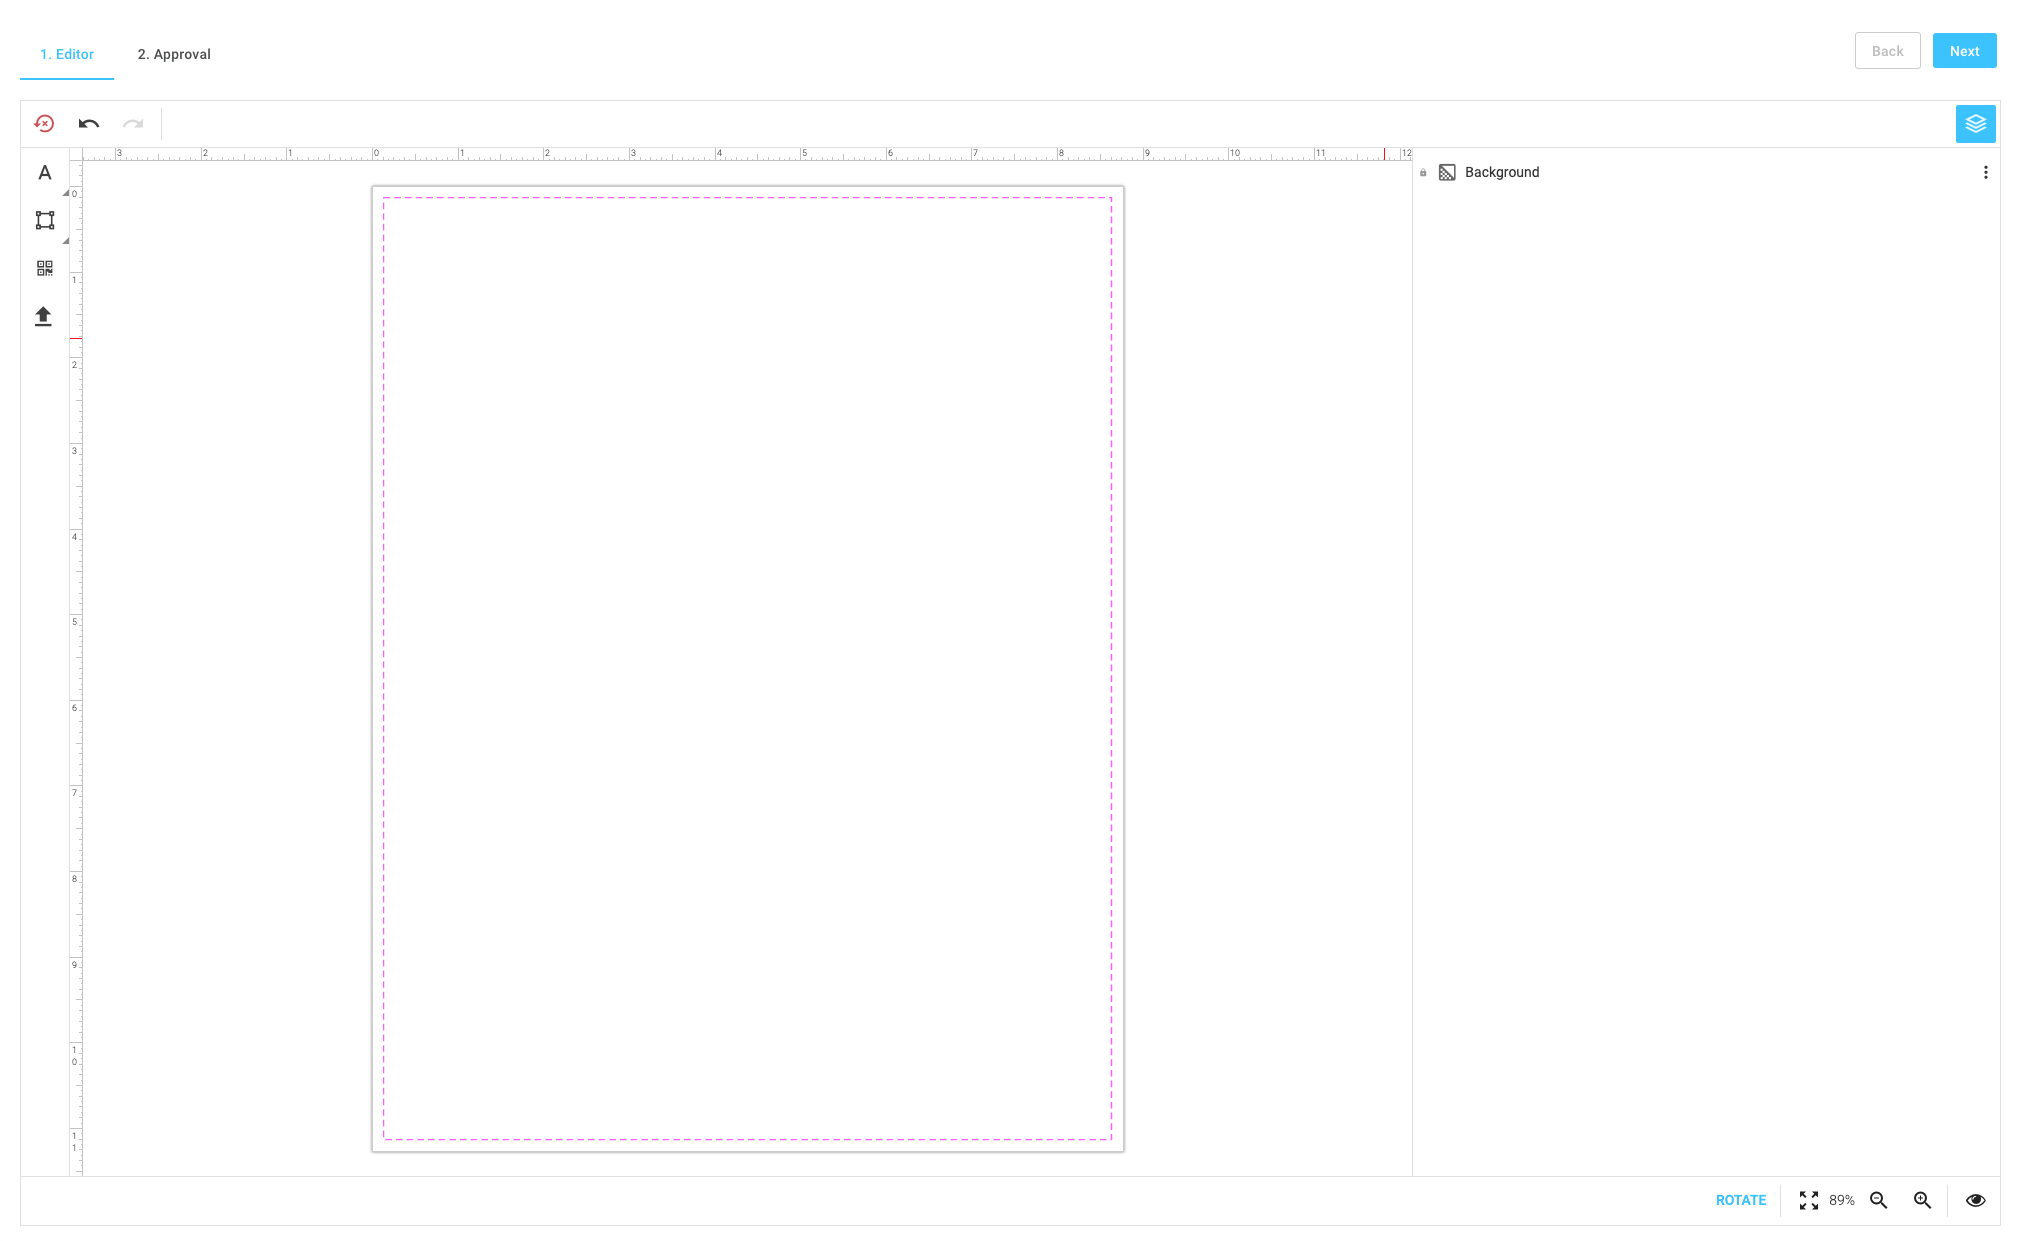Select the Editor tab
This screenshot has height=1241, width=2019.
point(67,54)
